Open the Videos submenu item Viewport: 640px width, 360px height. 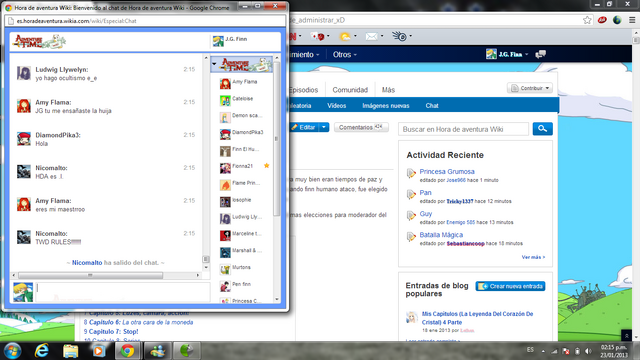pyautogui.click(x=337, y=106)
